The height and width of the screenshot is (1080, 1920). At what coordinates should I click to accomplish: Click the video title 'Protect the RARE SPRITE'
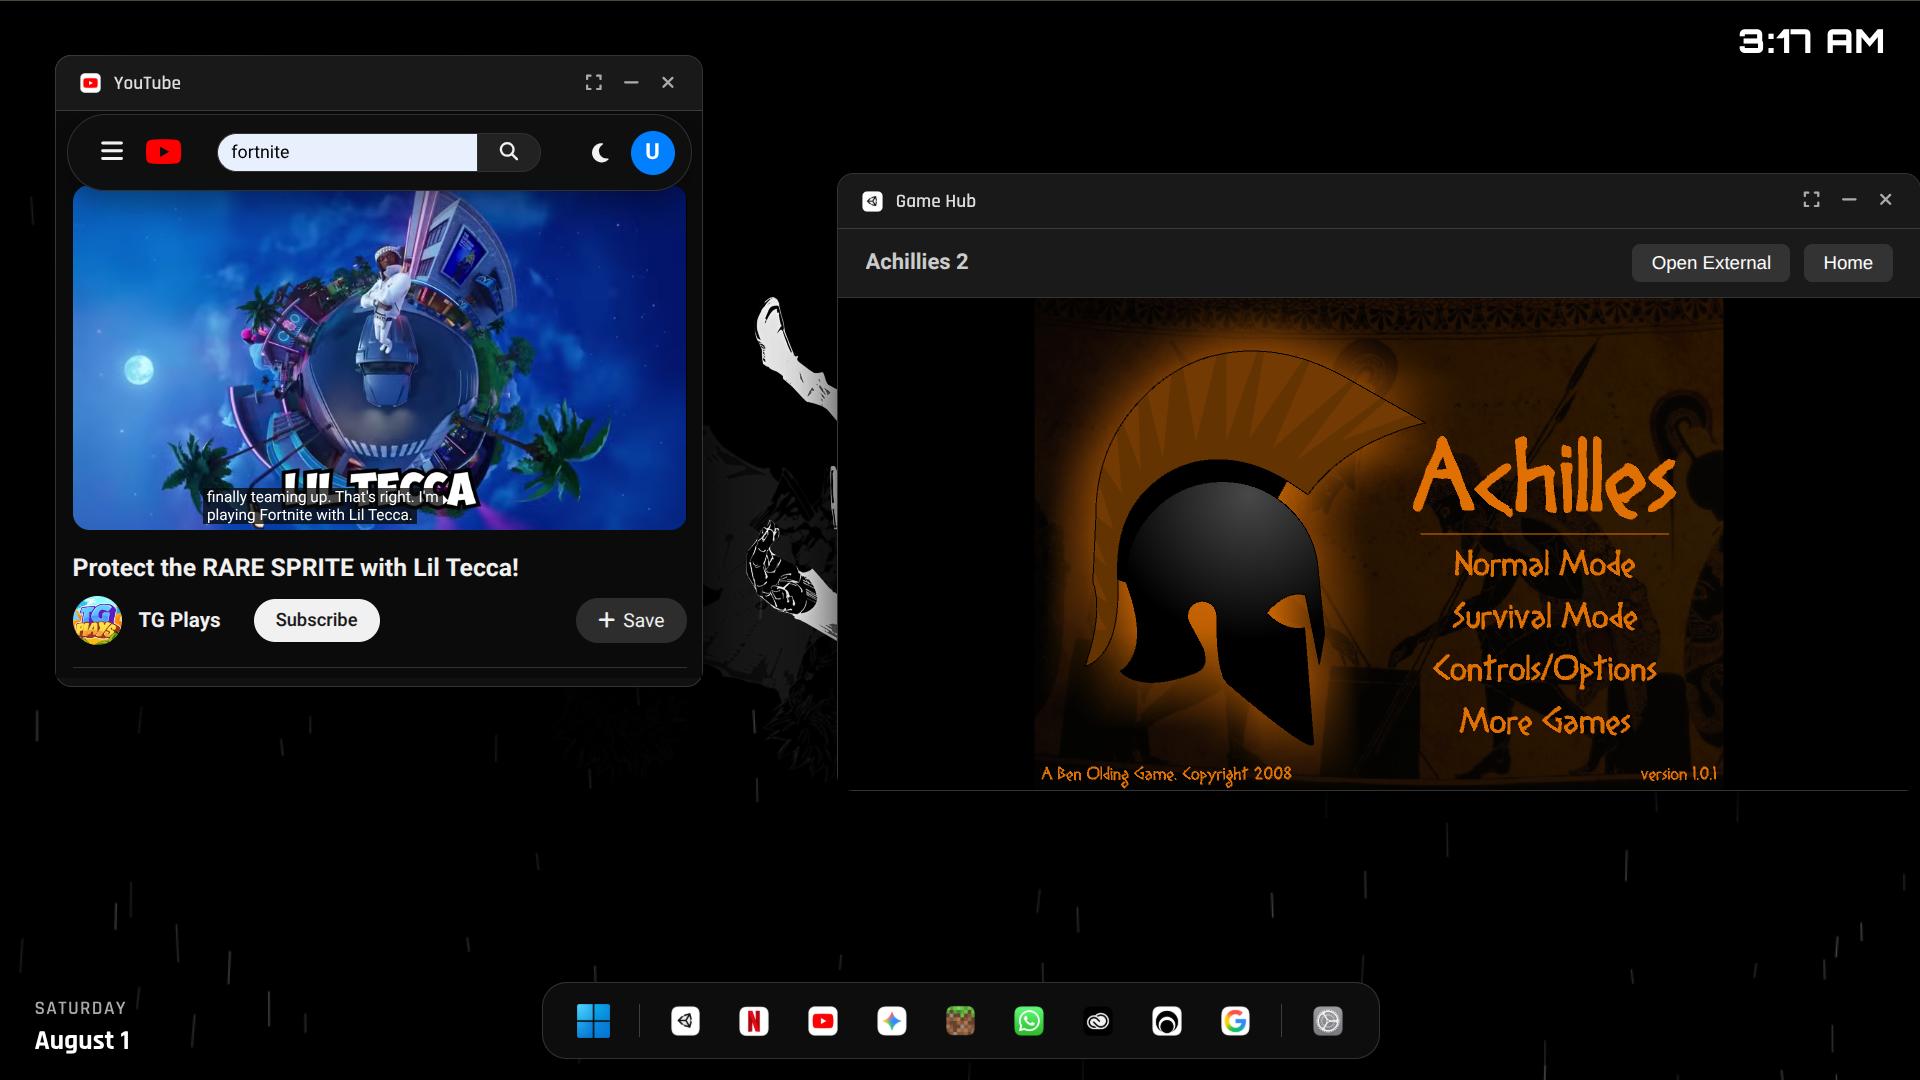point(296,568)
